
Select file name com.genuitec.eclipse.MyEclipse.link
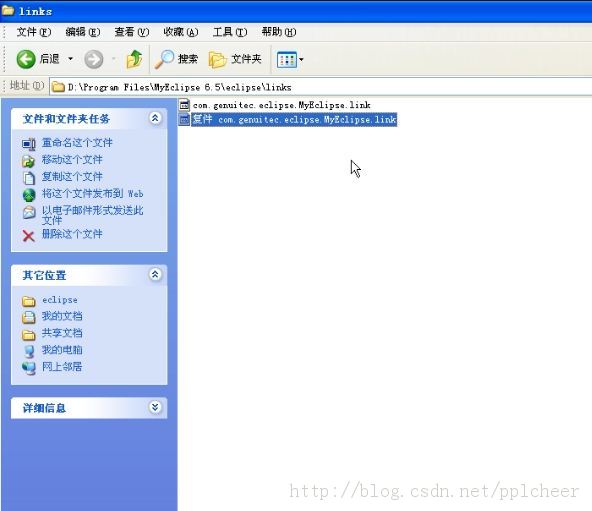click(282, 105)
